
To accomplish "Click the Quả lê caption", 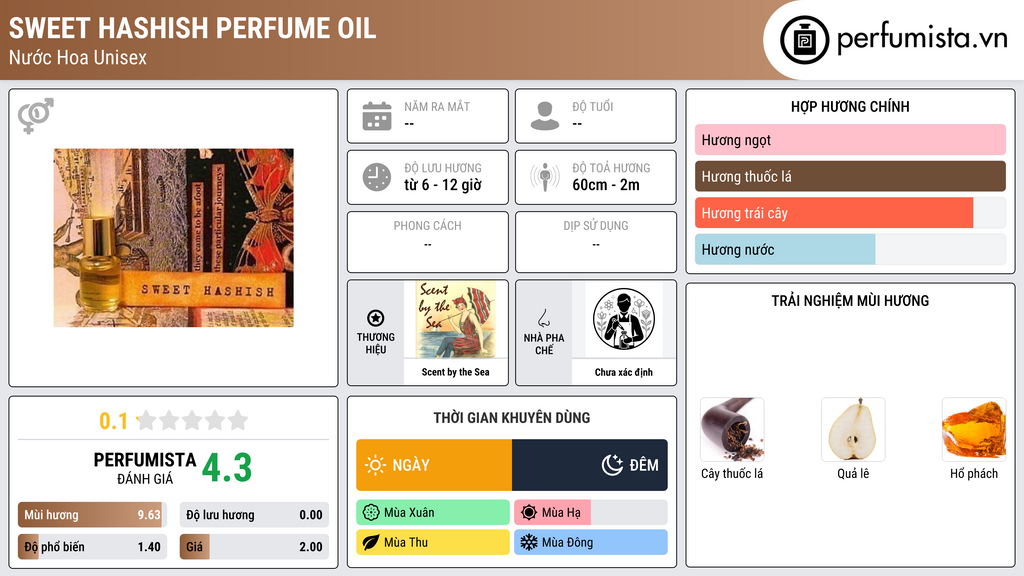I will click(853, 473).
